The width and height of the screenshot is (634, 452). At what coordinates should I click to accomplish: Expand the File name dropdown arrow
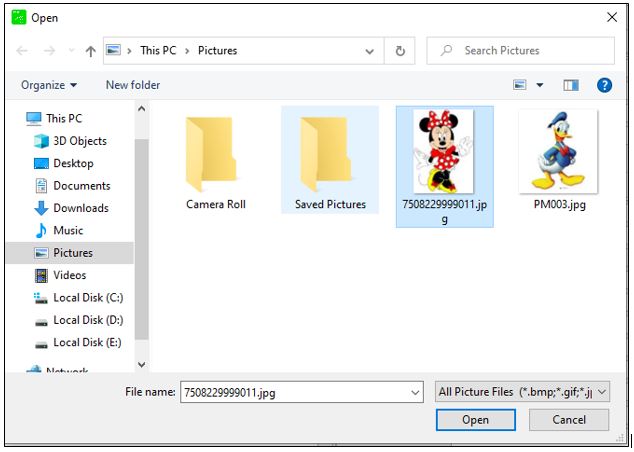415,393
